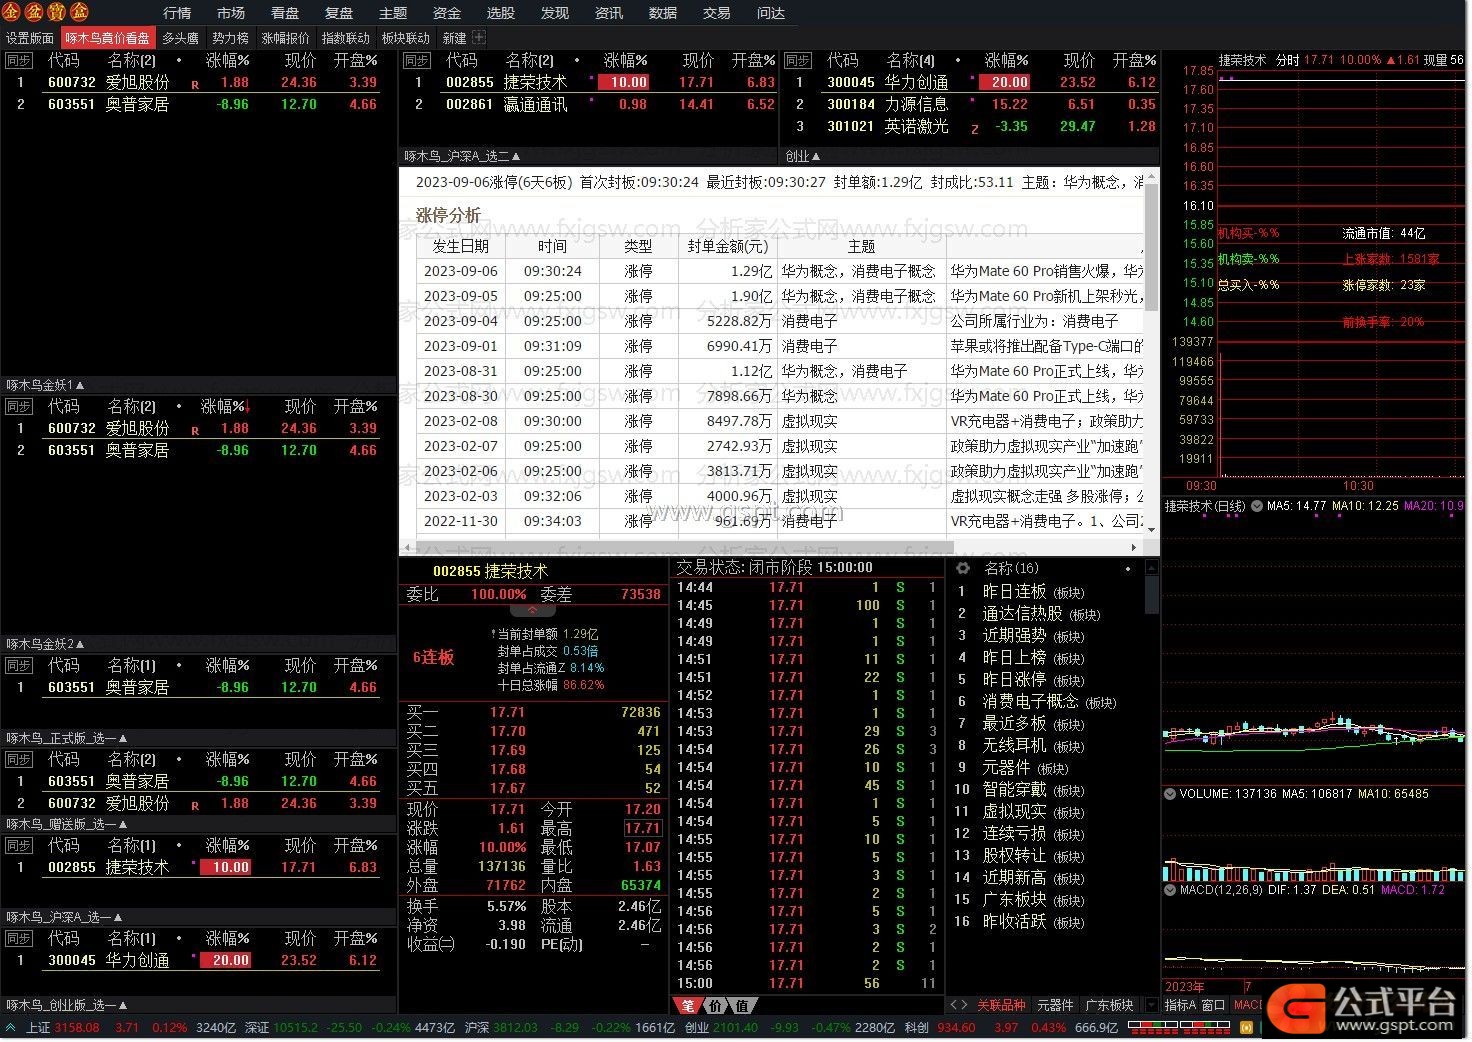Viewport: 1472px width, 1042px height.
Task: Open the 选股 menu
Action: pos(501,13)
